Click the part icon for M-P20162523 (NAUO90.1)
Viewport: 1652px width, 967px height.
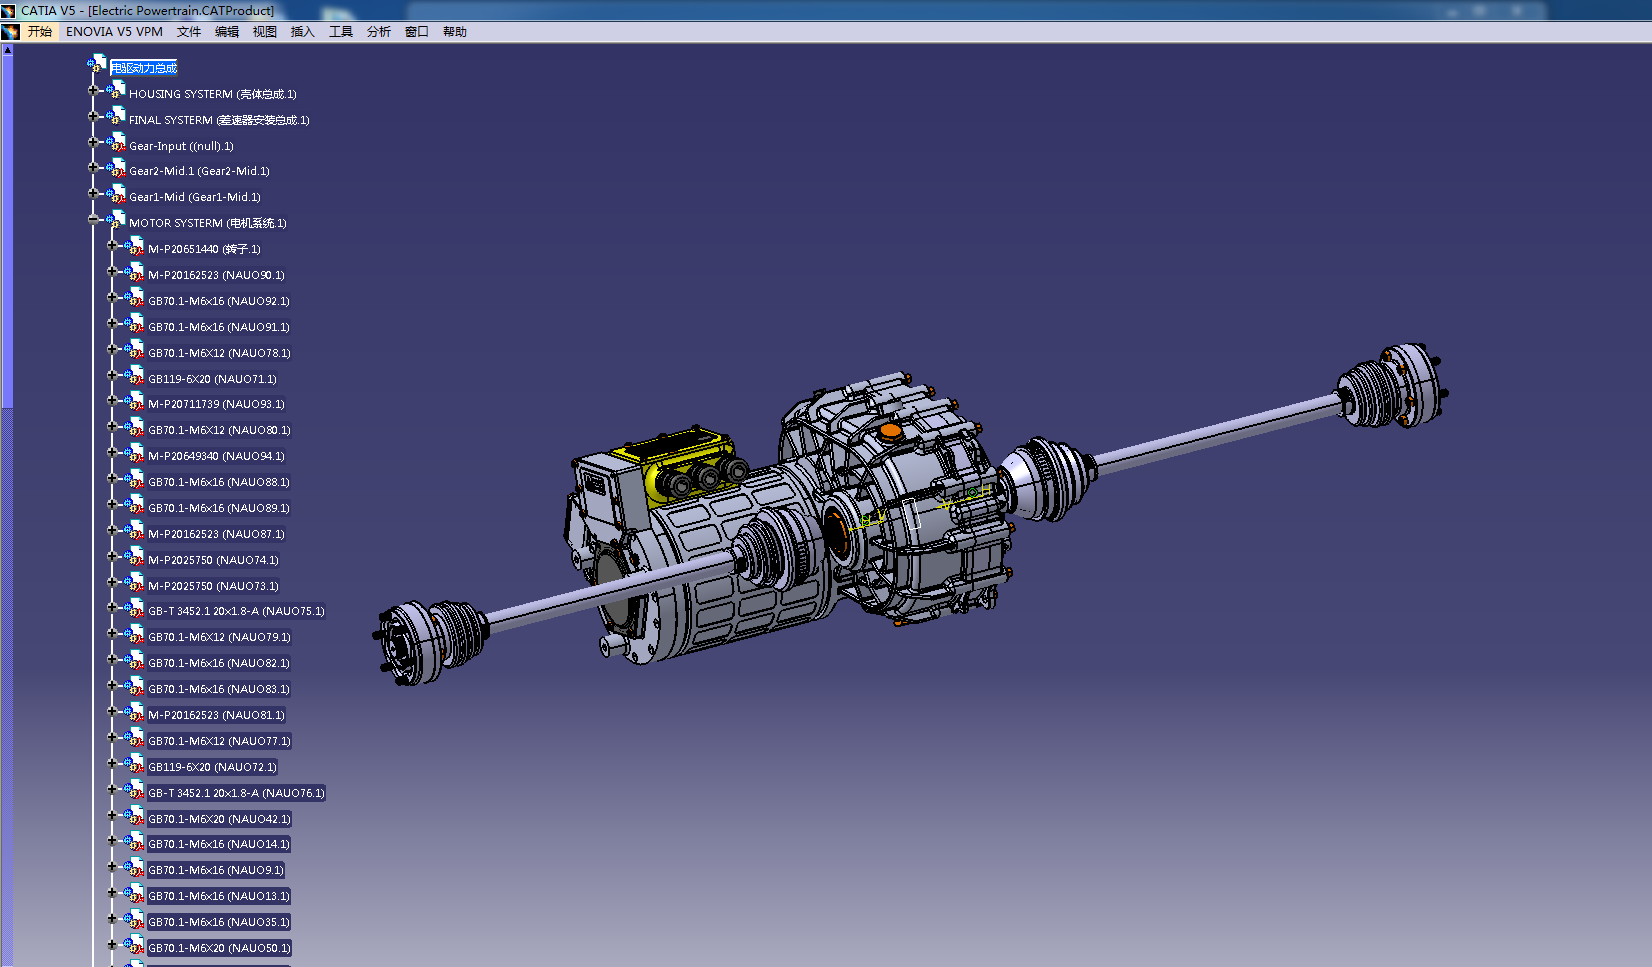pos(134,272)
